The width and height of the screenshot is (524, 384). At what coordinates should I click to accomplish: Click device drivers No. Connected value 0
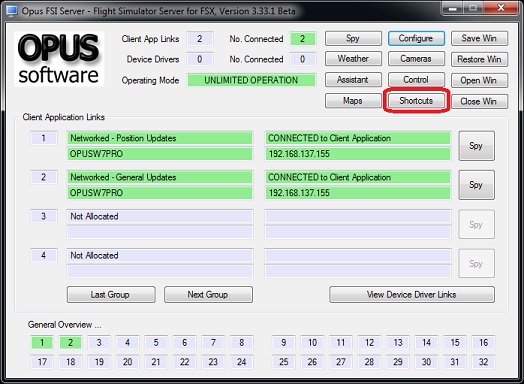click(302, 59)
